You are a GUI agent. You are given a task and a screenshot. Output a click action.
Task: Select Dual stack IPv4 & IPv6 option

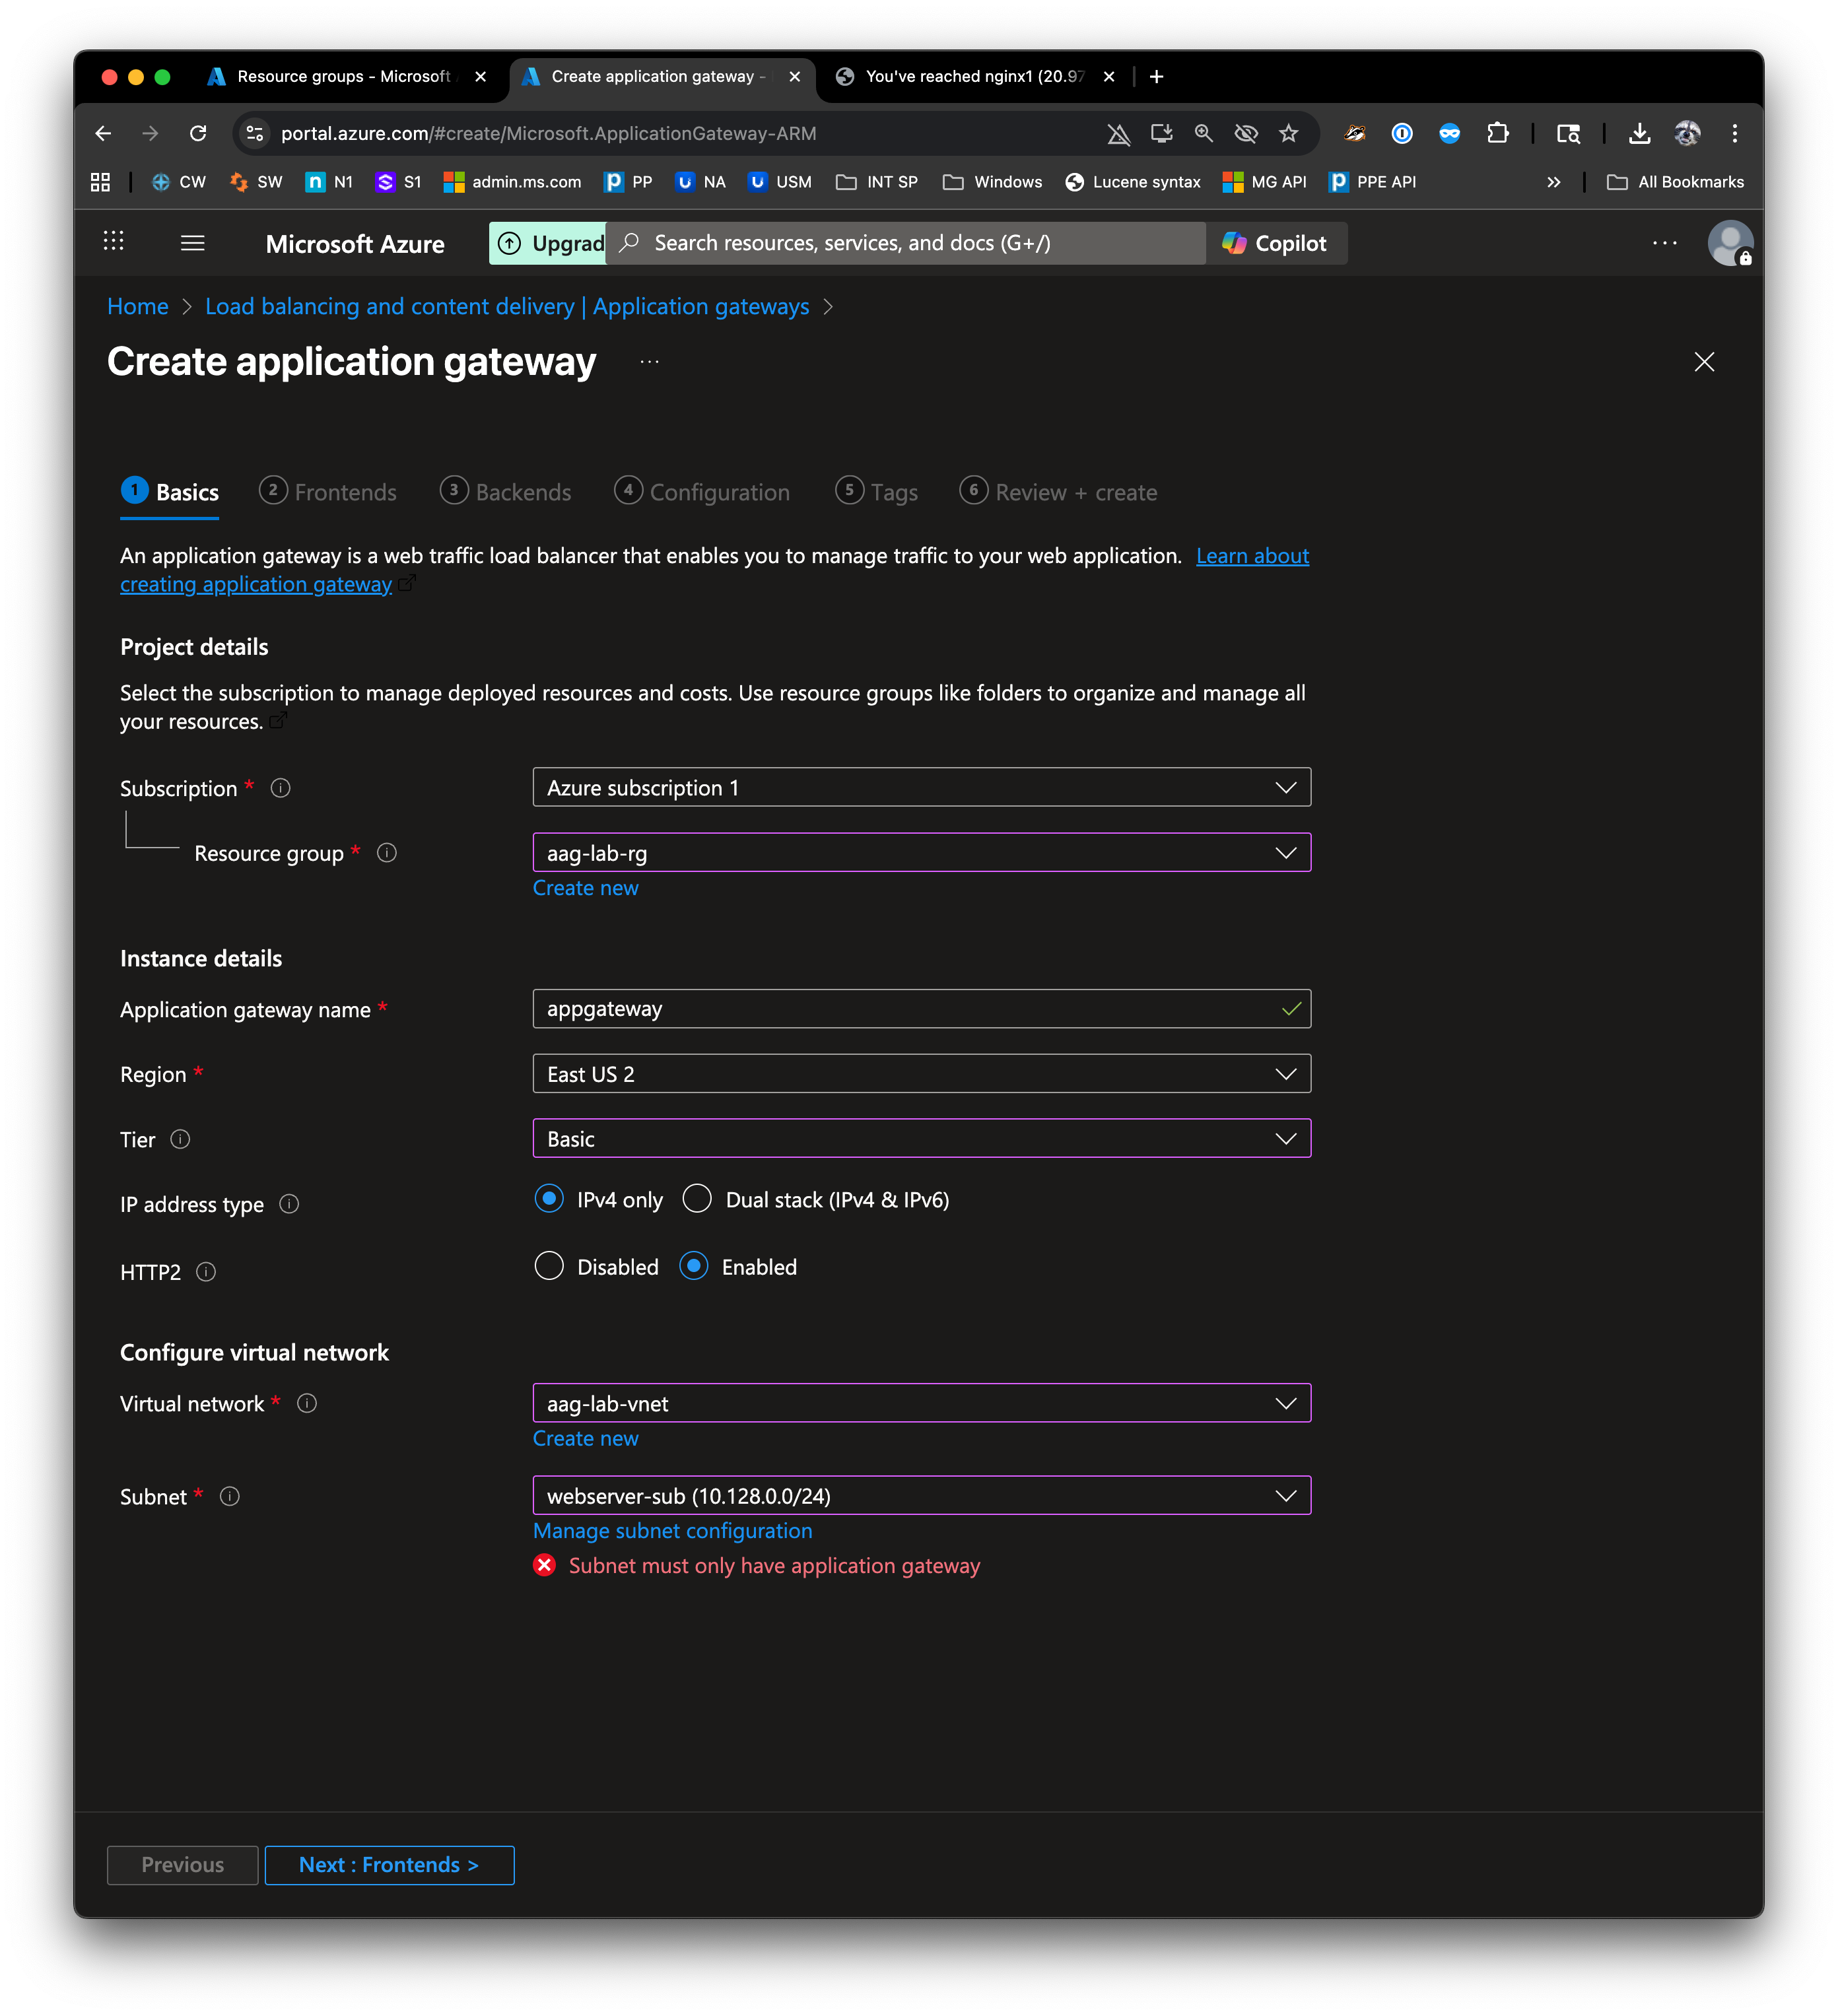[x=697, y=1199]
